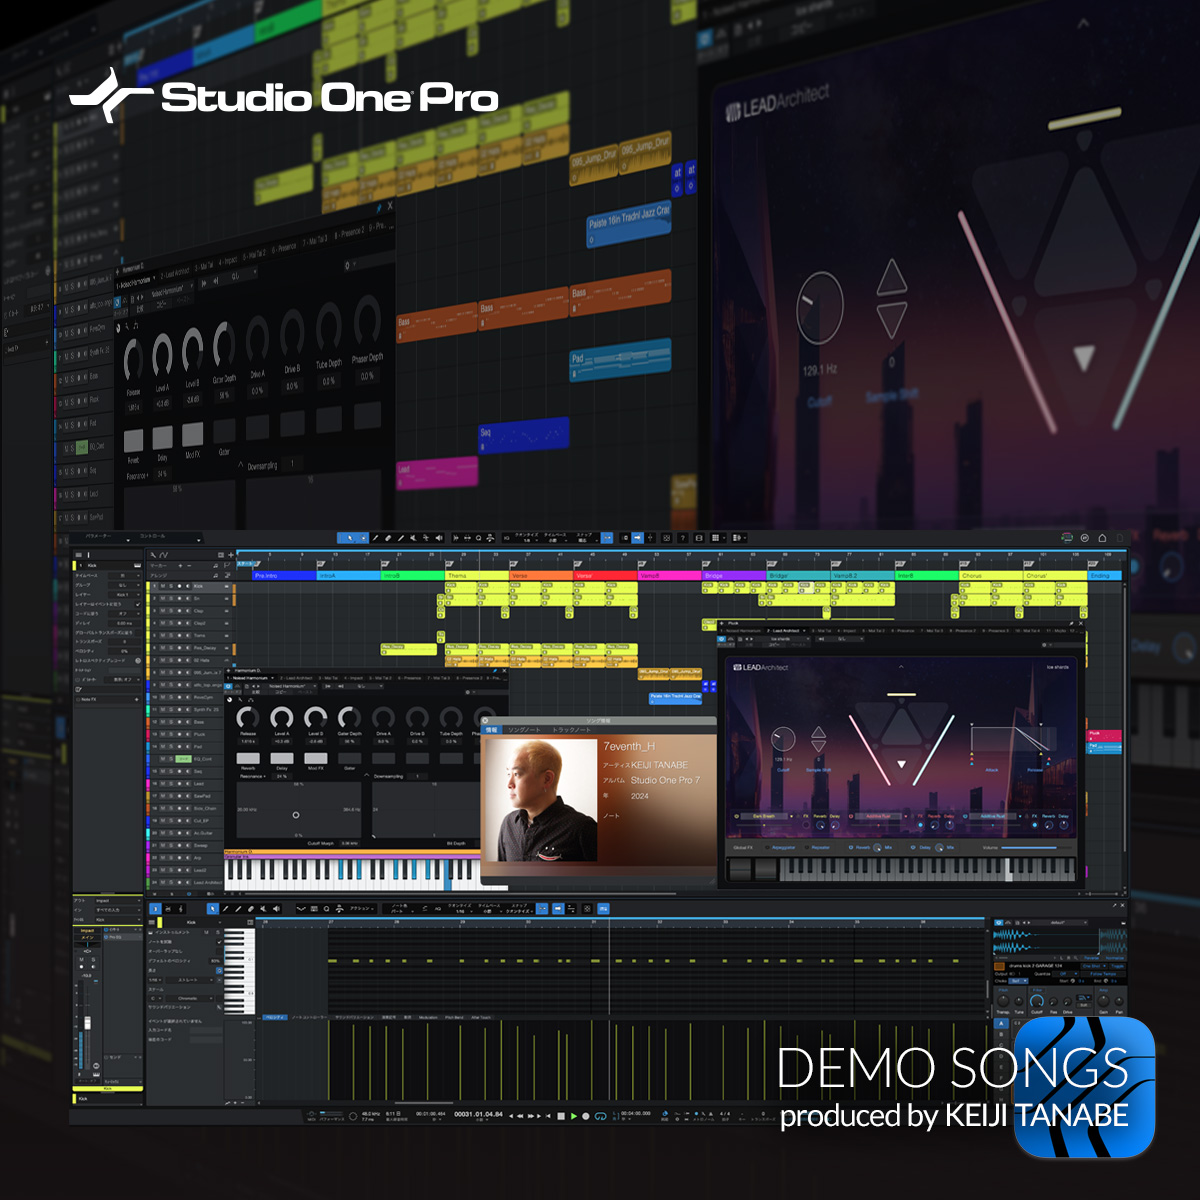Click Sample Shift down arrow in small Lead Architect
Viewport: 1200px width, 1200px height.
click(818, 747)
